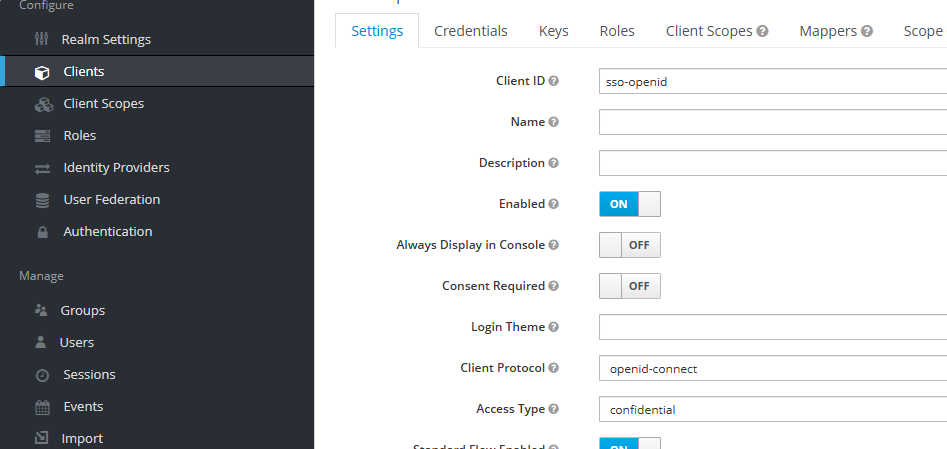
Task: Go to Users in sidebar
Action: point(77,342)
